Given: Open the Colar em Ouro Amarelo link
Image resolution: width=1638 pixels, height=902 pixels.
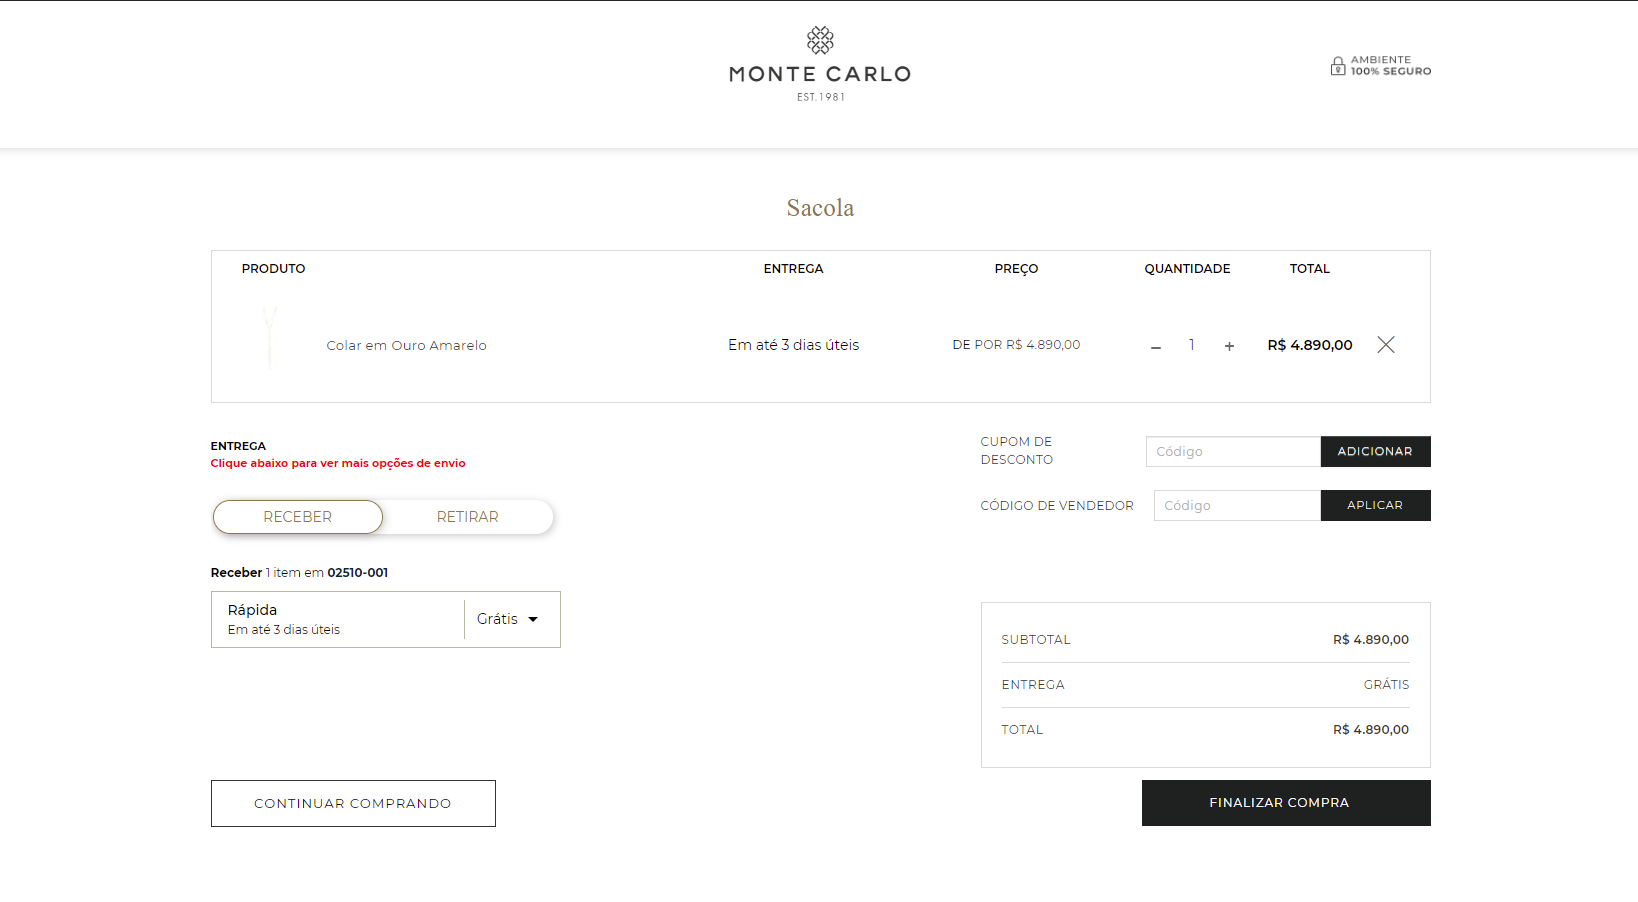Looking at the screenshot, I should click(406, 346).
